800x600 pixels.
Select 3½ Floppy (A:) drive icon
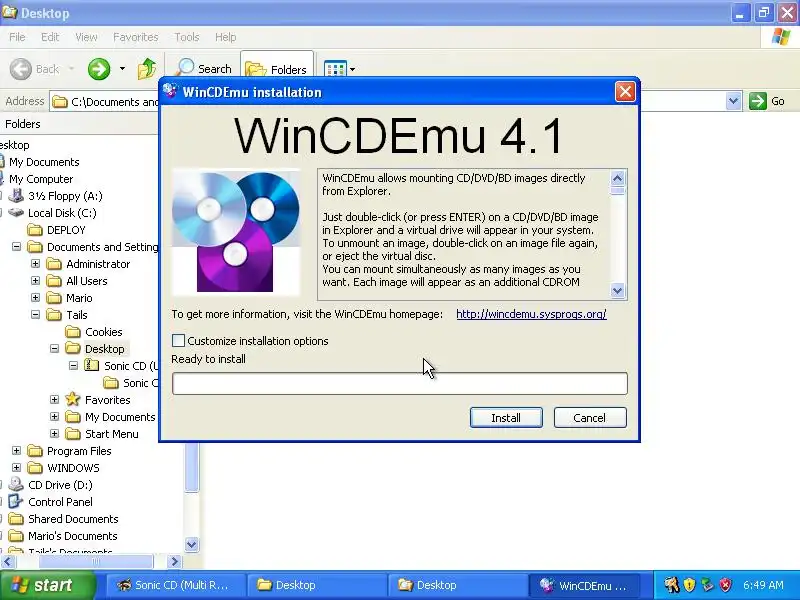16,196
